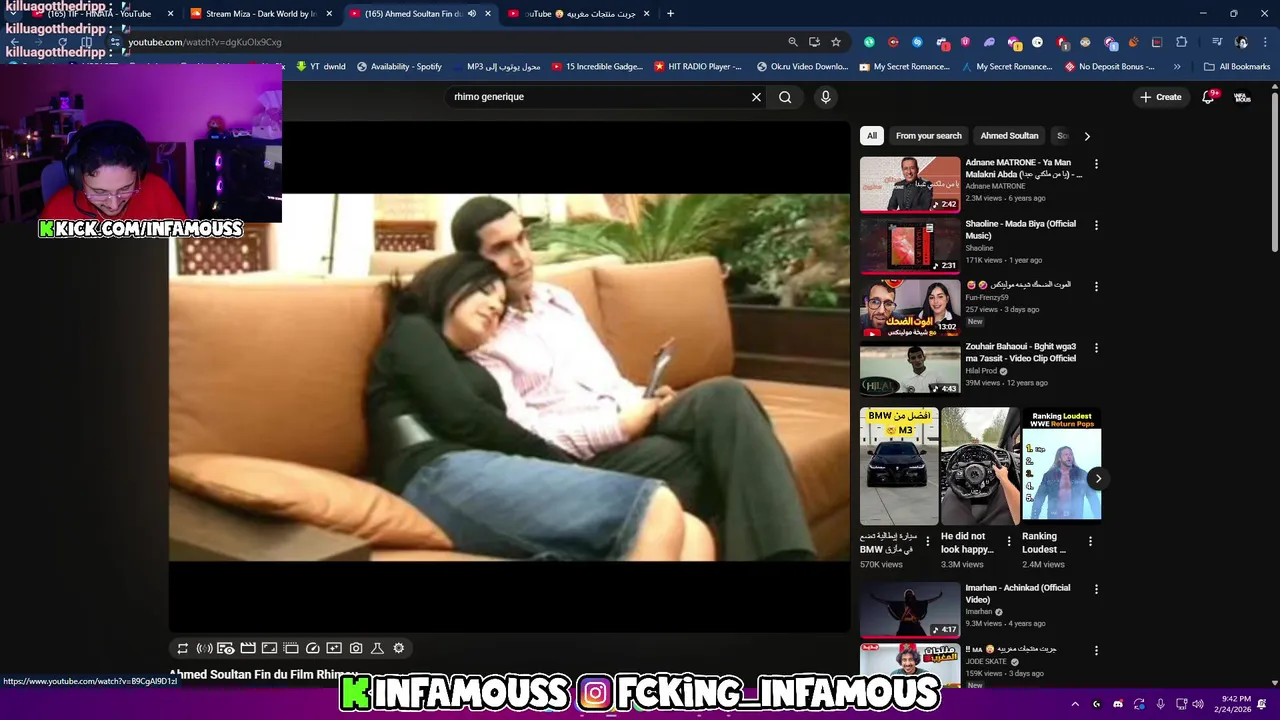The height and width of the screenshot is (720, 1280).
Task: Toggle the loop video icon below player
Action: click(x=182, y=648)
